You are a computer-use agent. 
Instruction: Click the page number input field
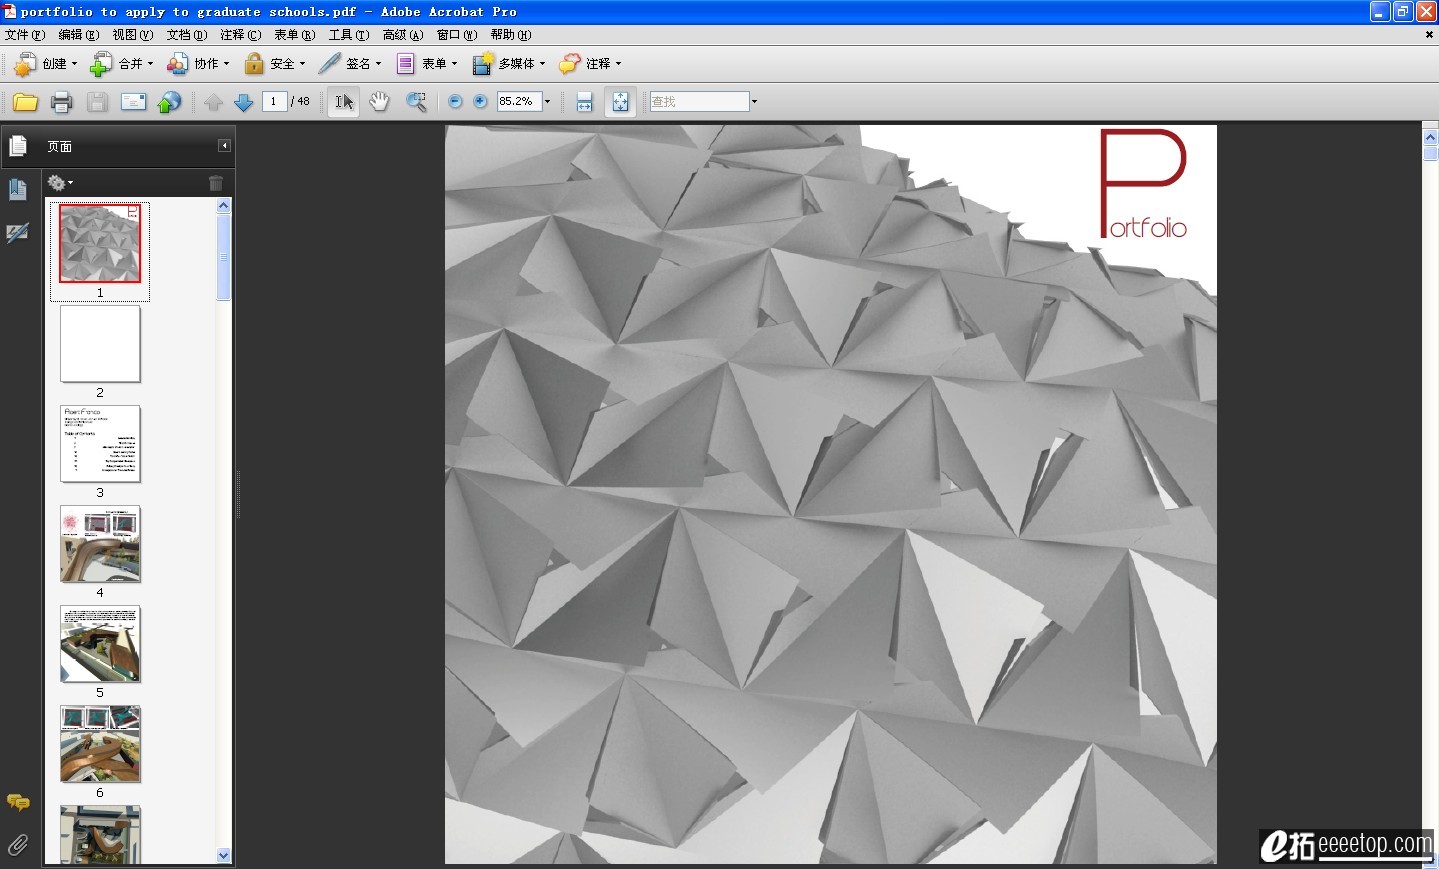click(275, 101)
